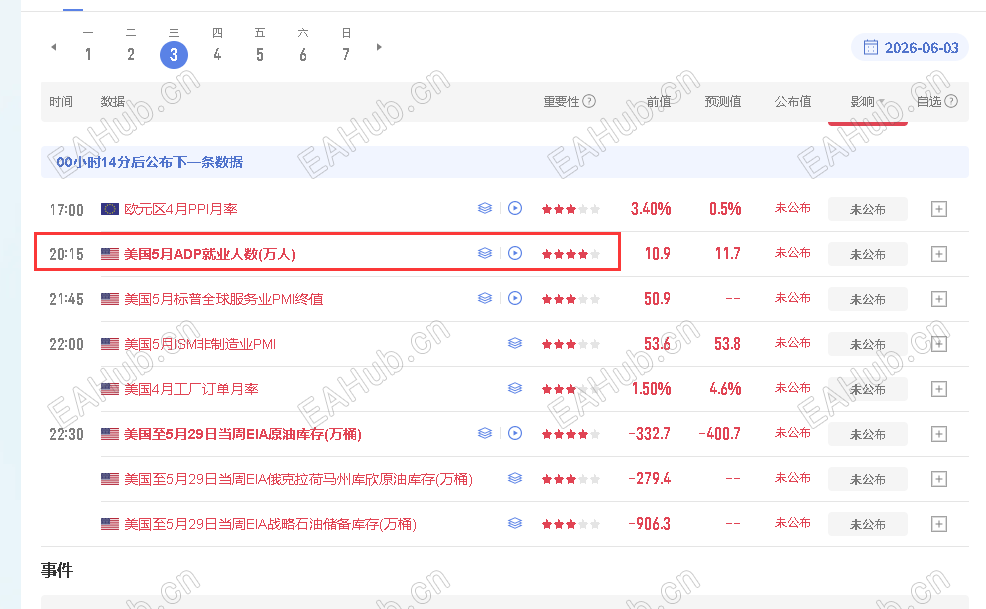The height and width of the screenshot is (609, 986).
Task: Open layers icon for 欧元区4月PPI月率
Action: coord(485,208)
